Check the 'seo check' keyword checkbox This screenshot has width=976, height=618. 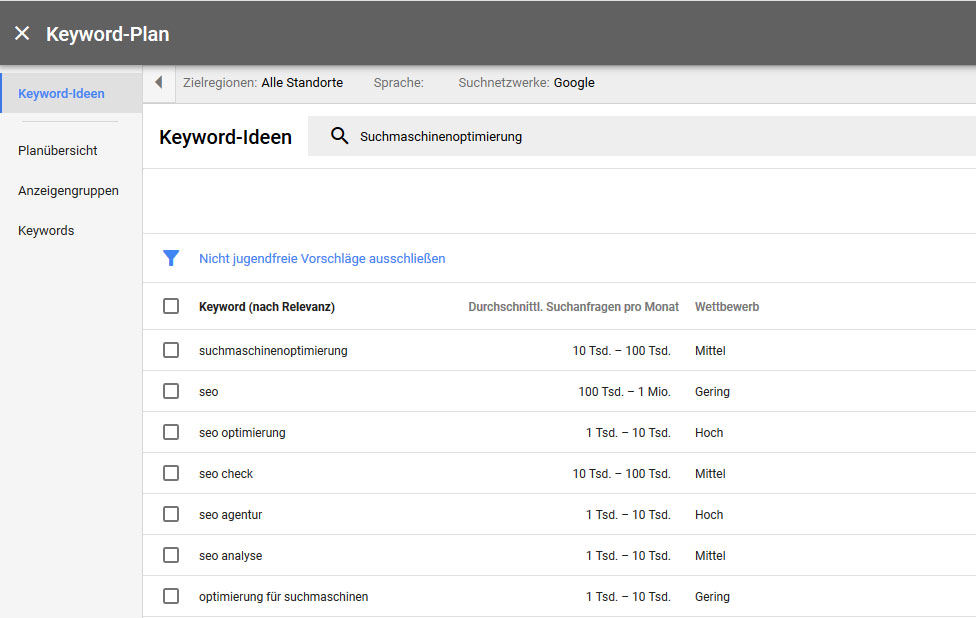(x=171, y=473)
